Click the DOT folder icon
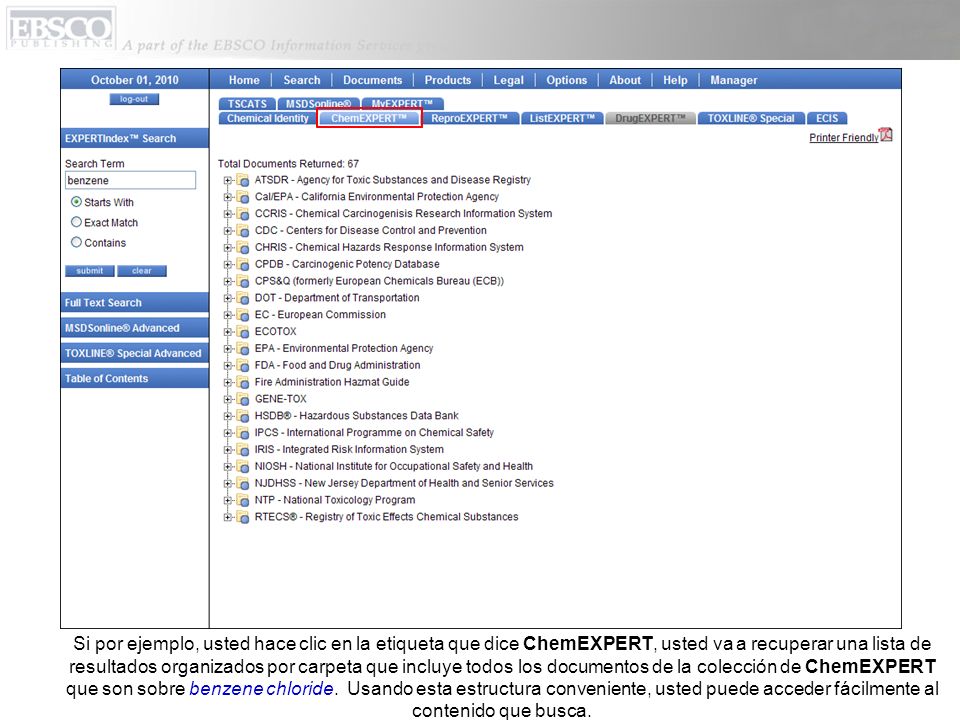 (243, 298)
